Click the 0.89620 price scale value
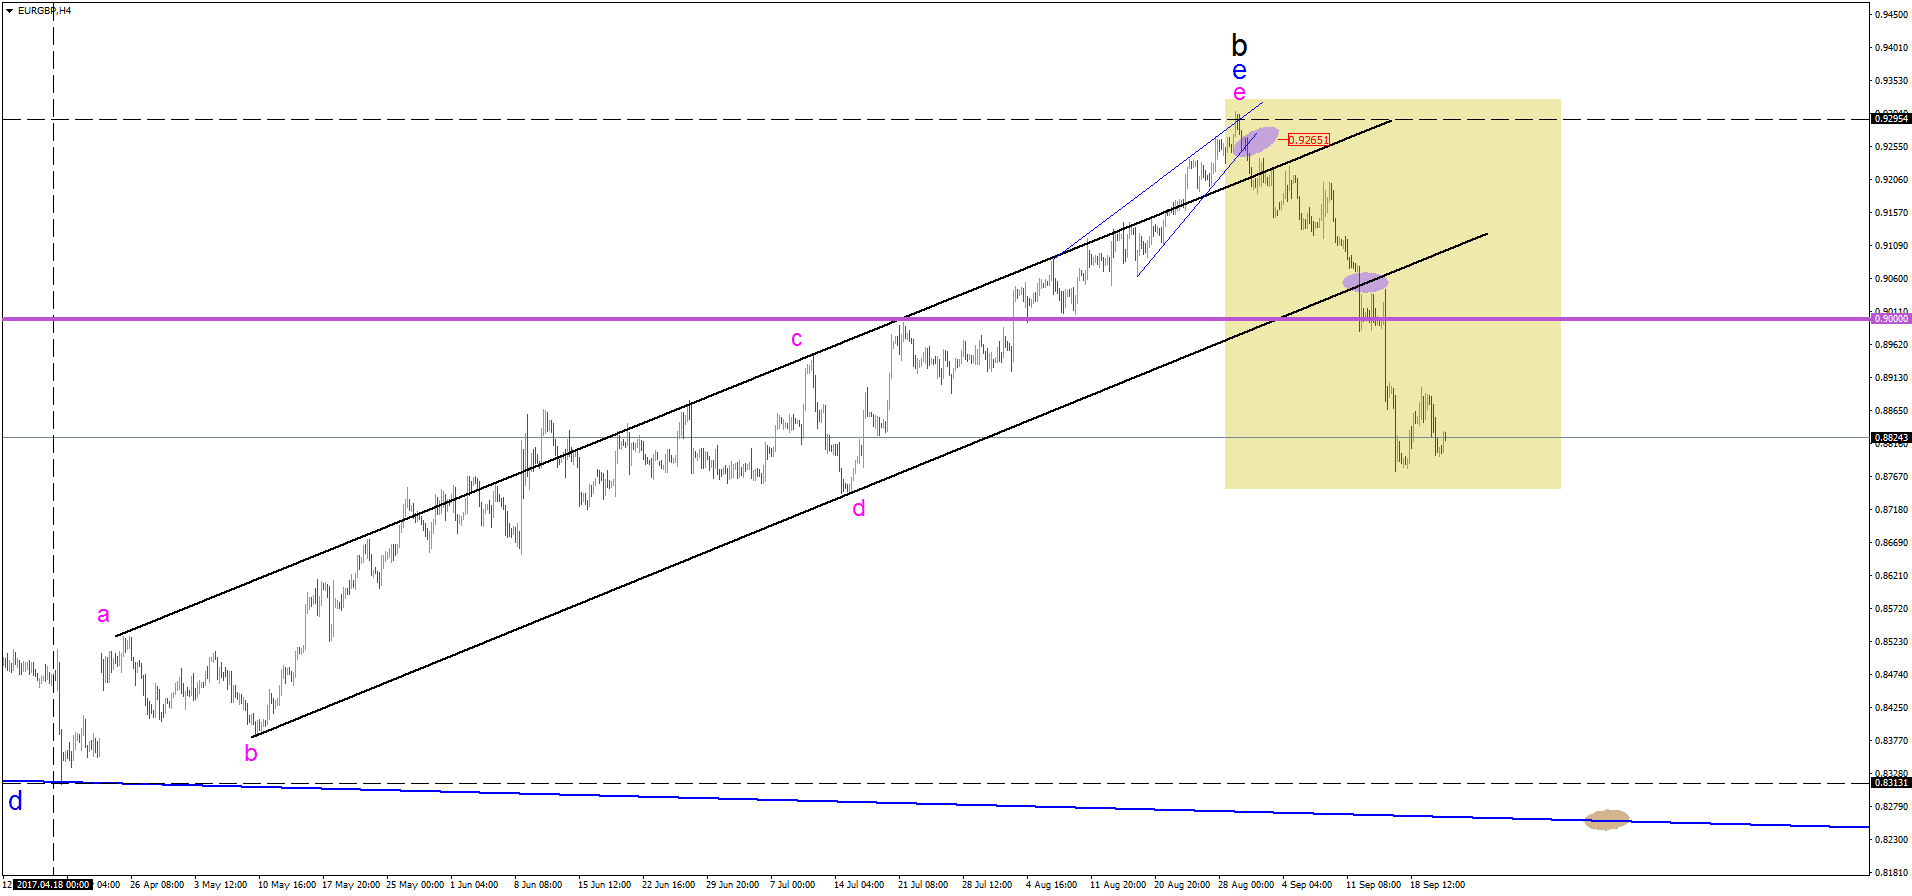1912x896 pixels. coord(1891,344)
